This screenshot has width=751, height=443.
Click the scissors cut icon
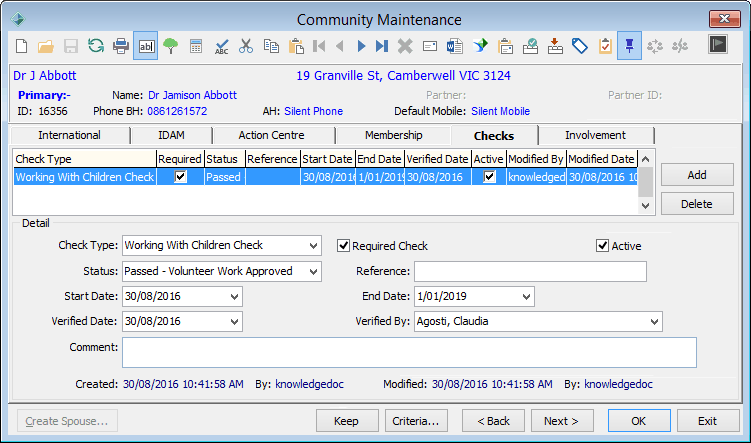(x=246, y=46)
